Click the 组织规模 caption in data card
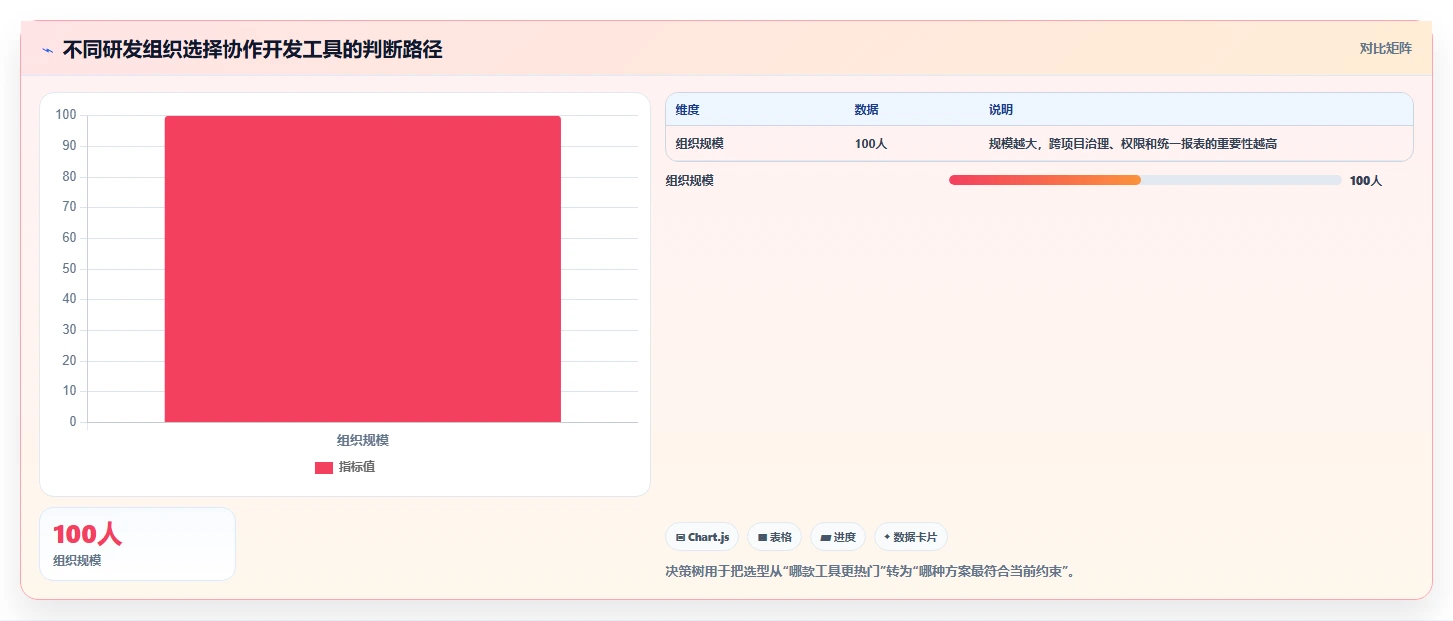1453x621 pixels. 77,561
